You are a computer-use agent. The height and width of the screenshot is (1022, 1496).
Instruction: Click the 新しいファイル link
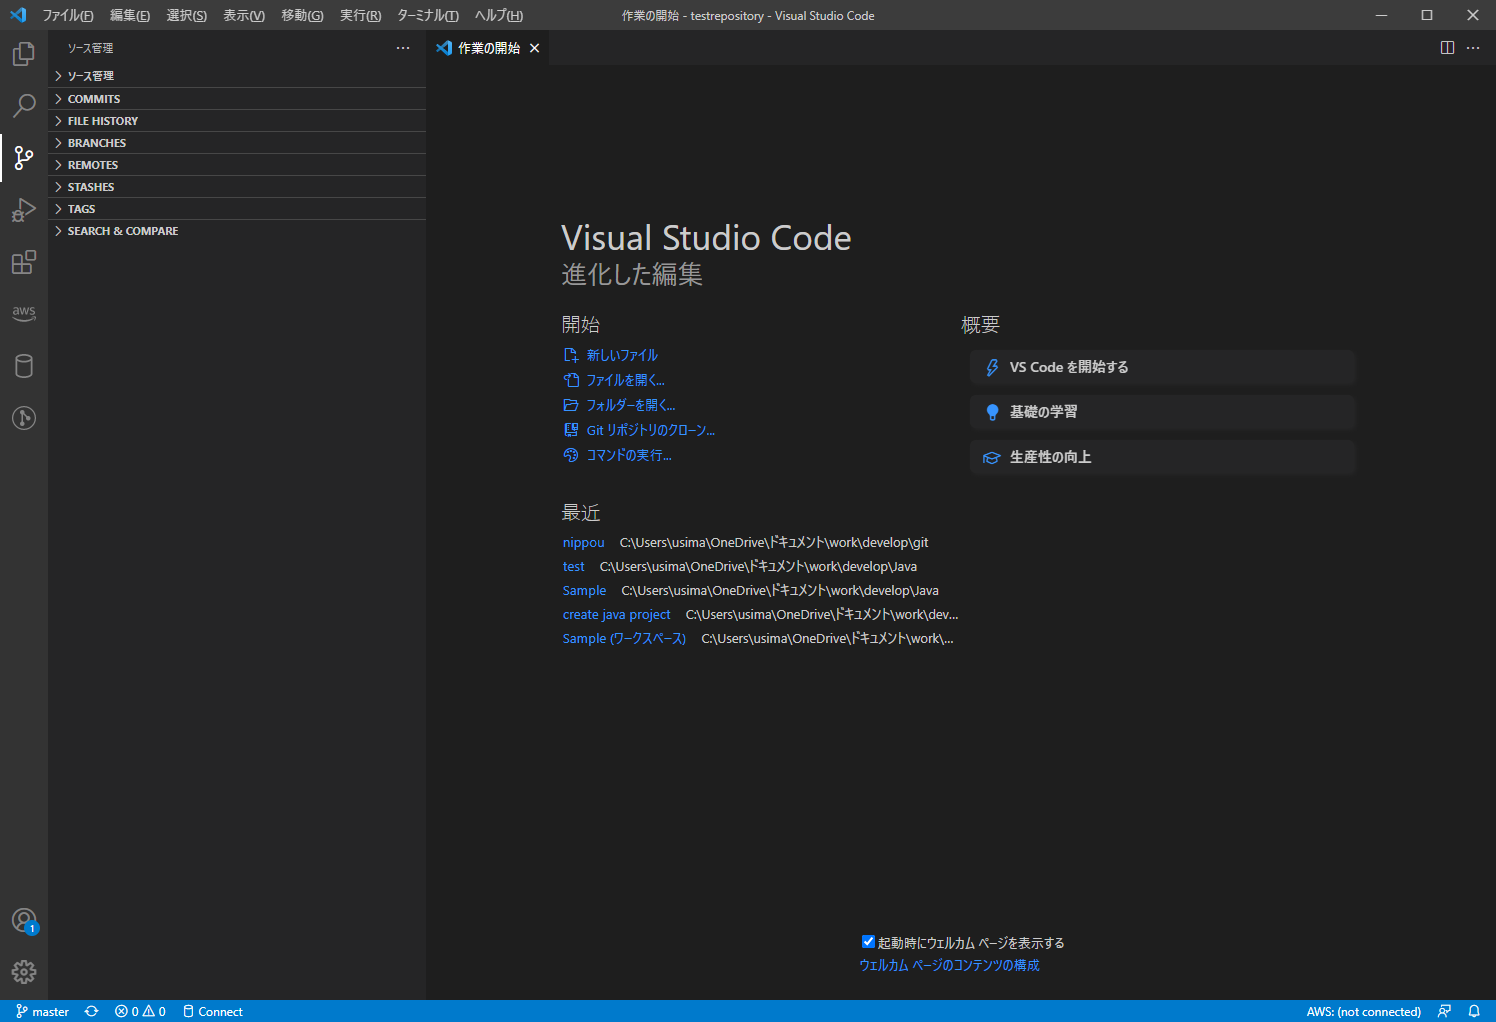pyautogui.click(x=621, y=355)
